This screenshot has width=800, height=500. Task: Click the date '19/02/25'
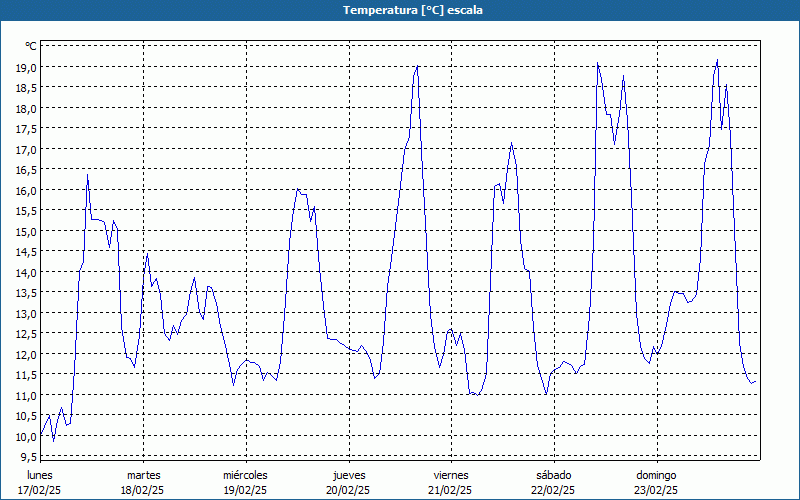click(245, 490)
